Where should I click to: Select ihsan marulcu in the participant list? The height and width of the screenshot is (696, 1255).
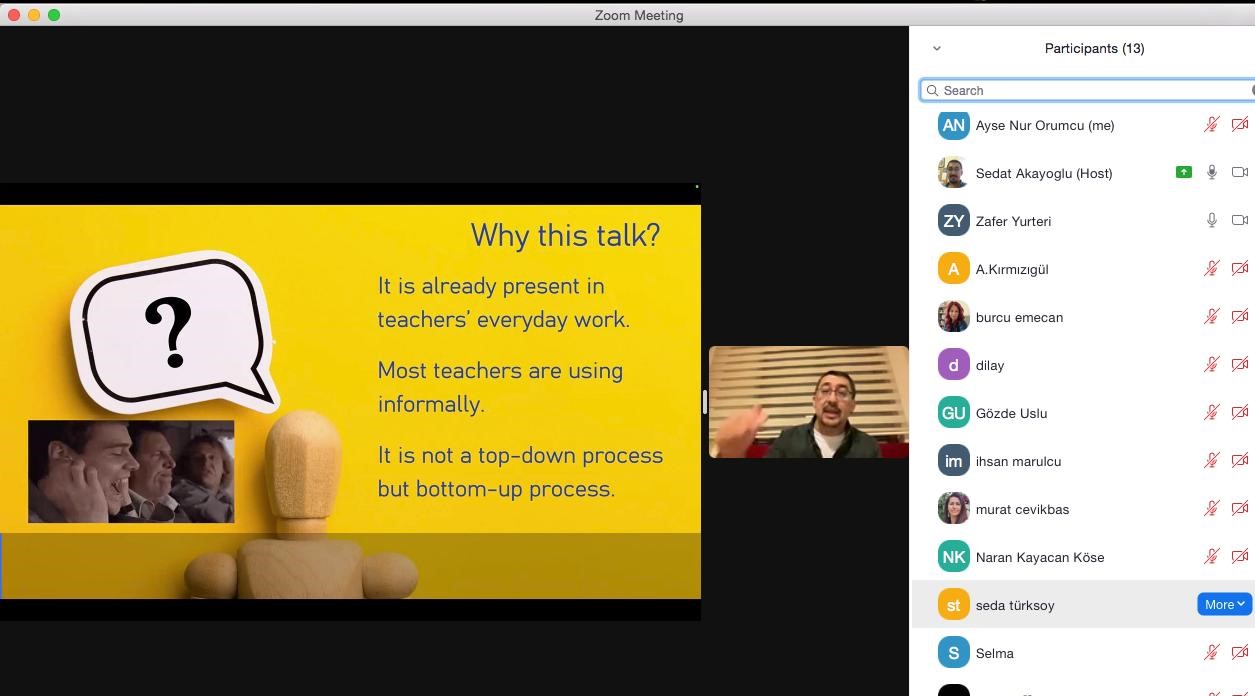click(1018, 461)
